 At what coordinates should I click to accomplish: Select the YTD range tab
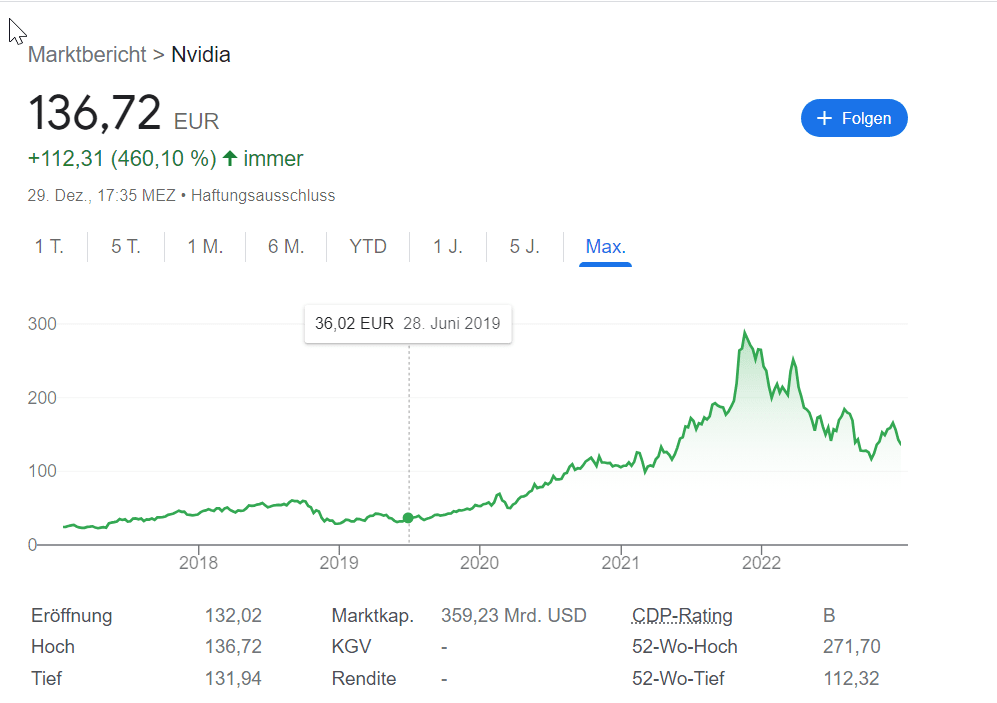[368, 247]
